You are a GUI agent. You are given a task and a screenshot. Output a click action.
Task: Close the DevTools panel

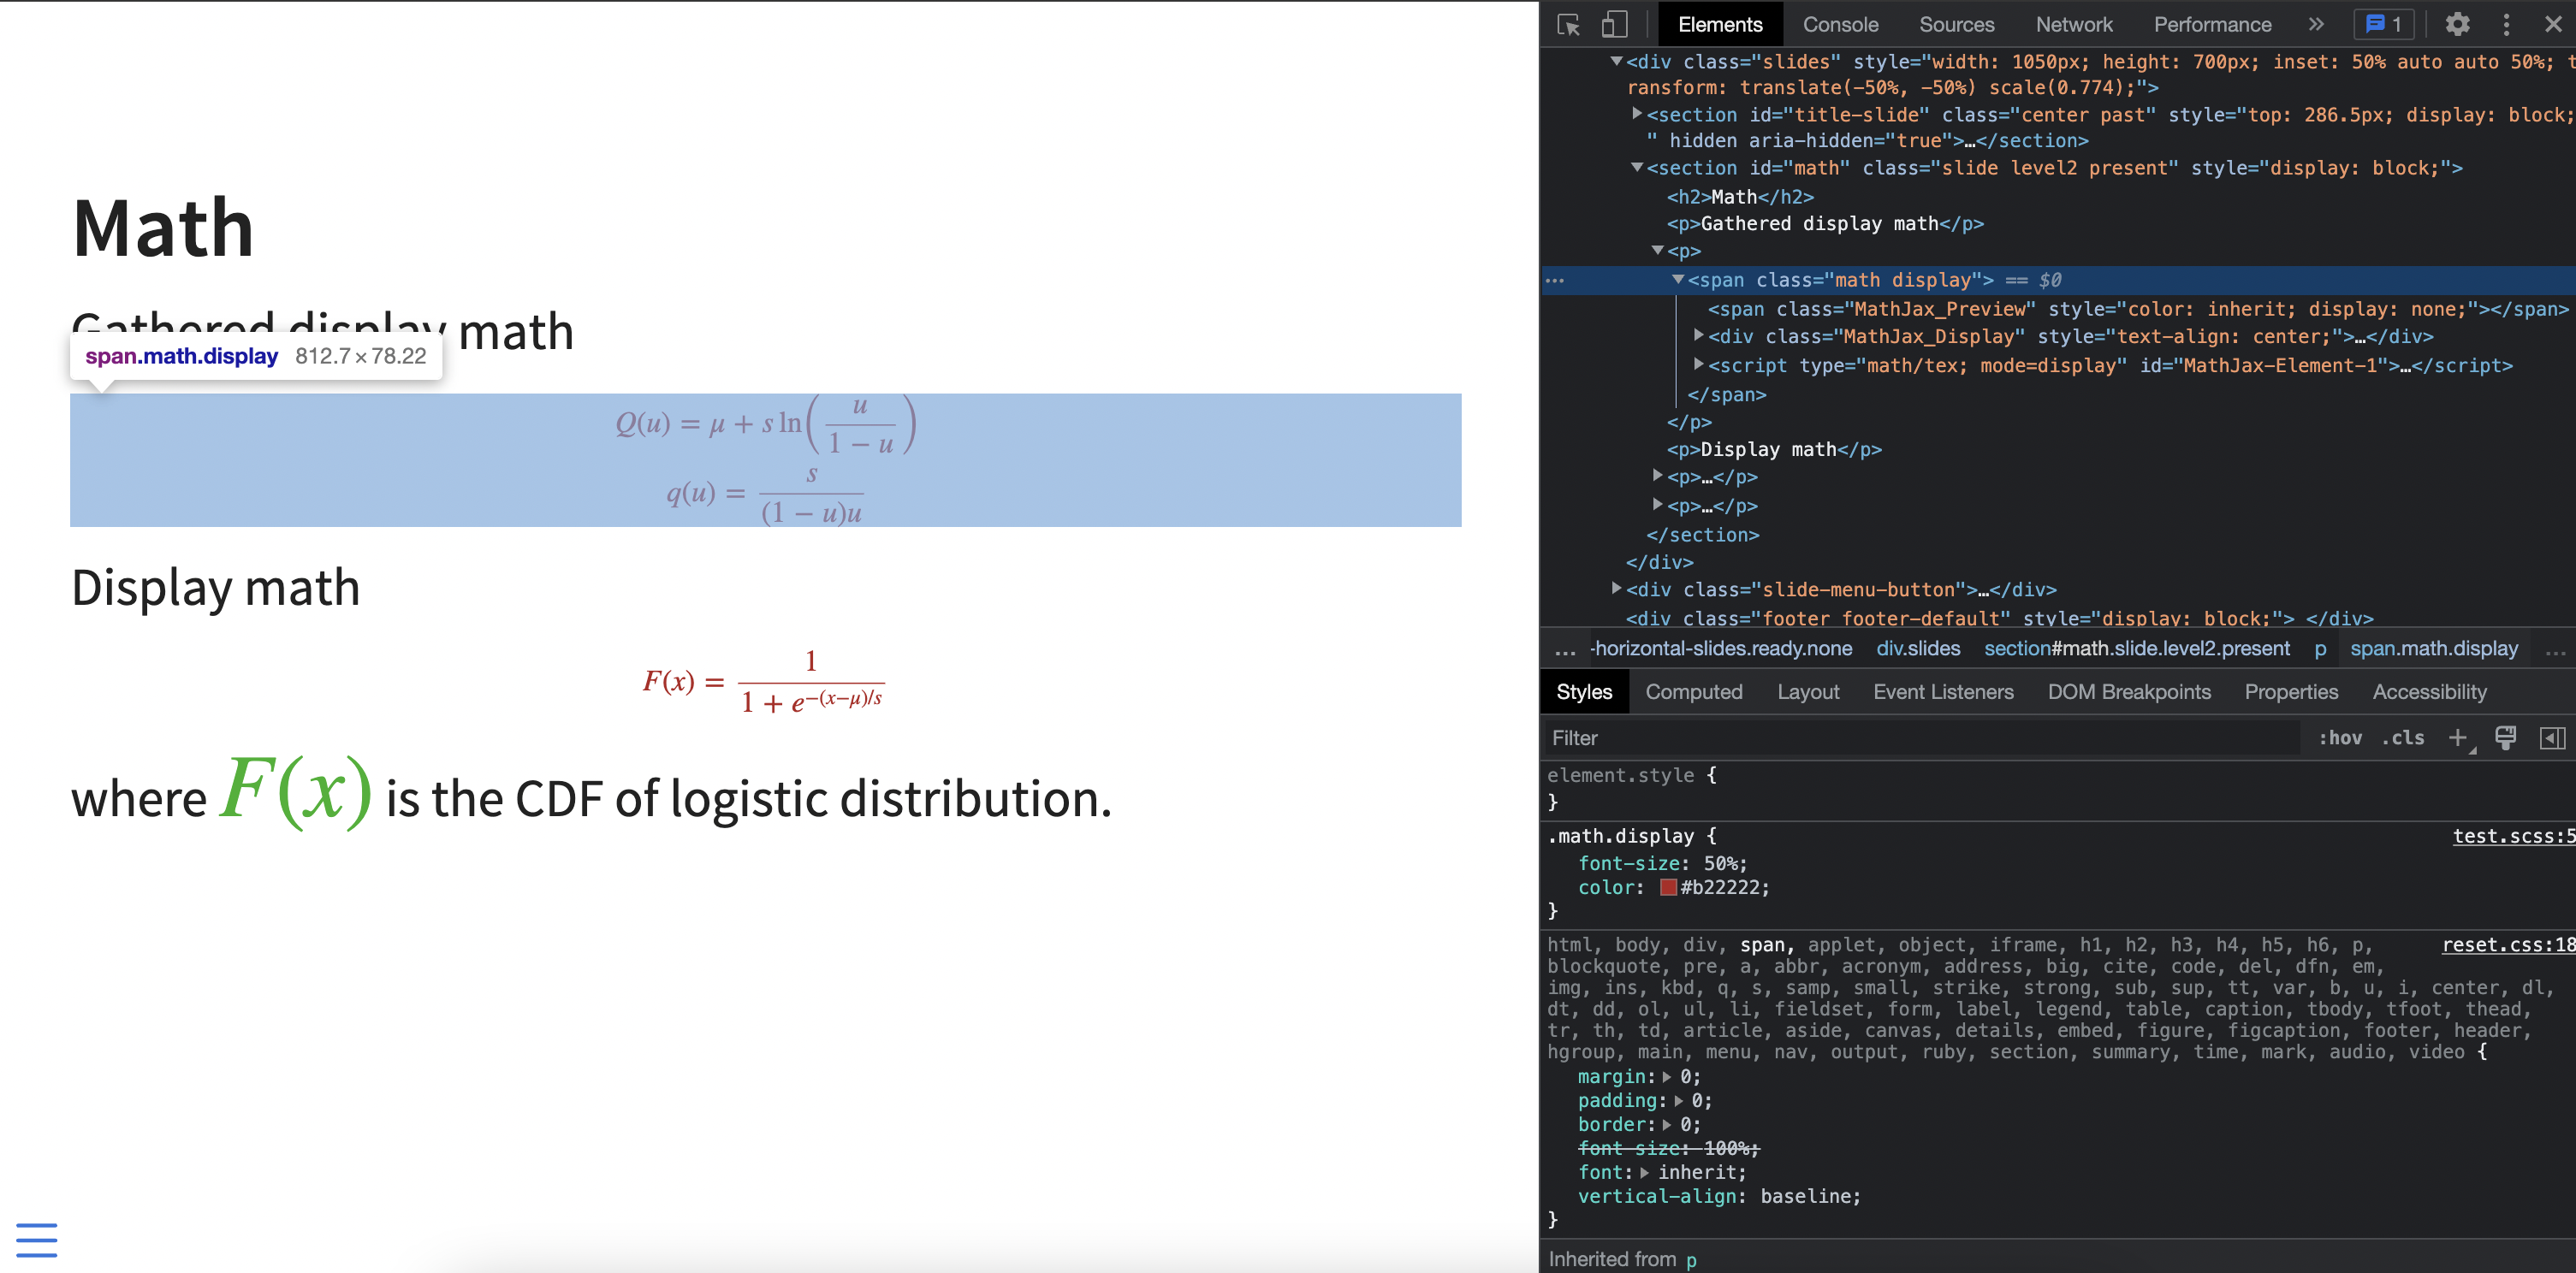(x=2553, y=25)
